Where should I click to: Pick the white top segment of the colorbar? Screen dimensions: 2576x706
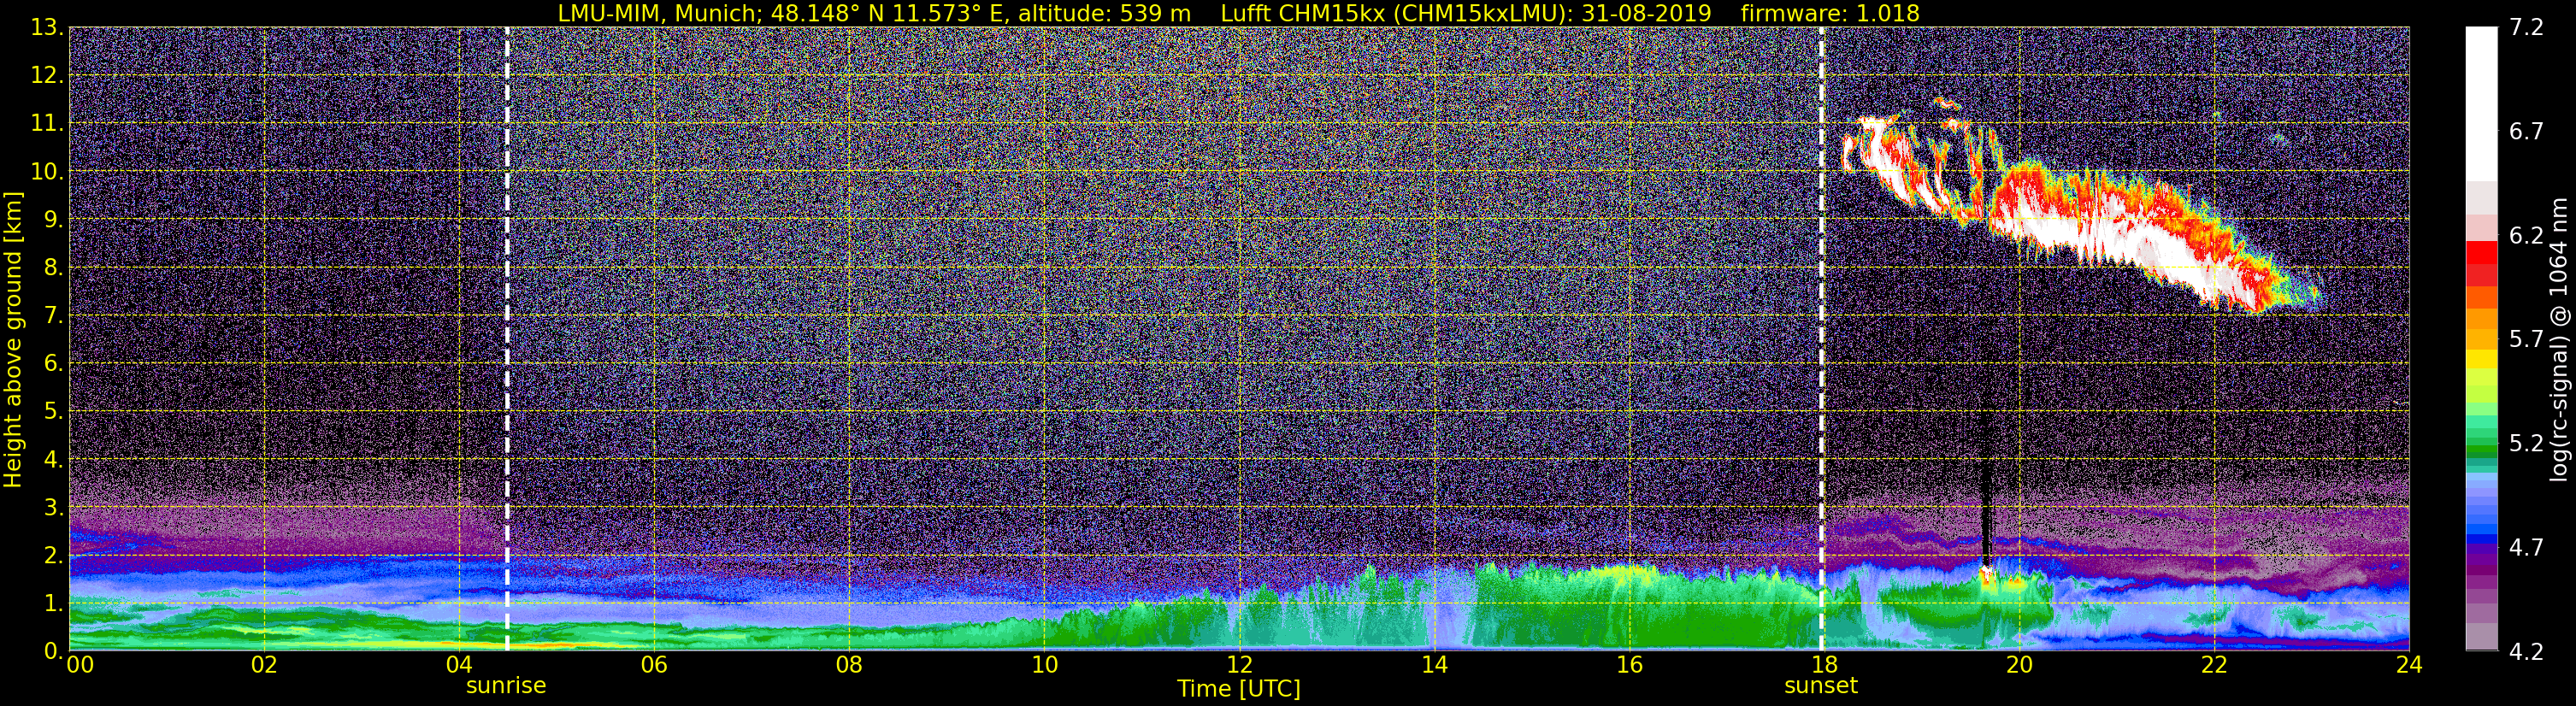(x=2481, y=104)
